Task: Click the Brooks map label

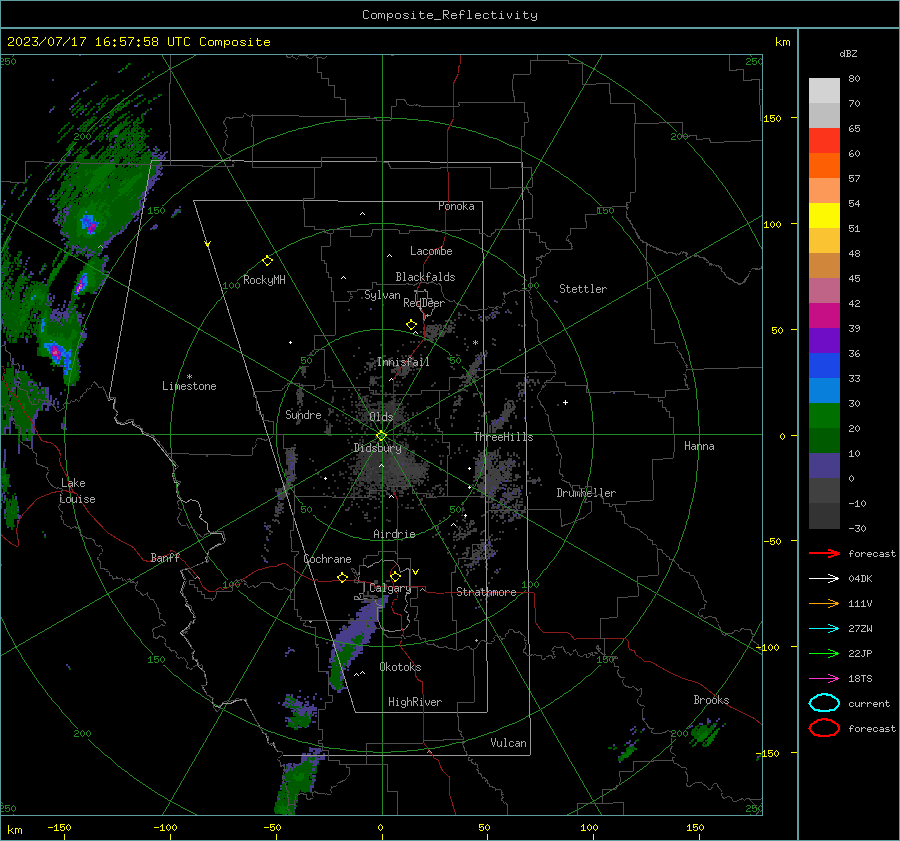Action: pos(711,700)
